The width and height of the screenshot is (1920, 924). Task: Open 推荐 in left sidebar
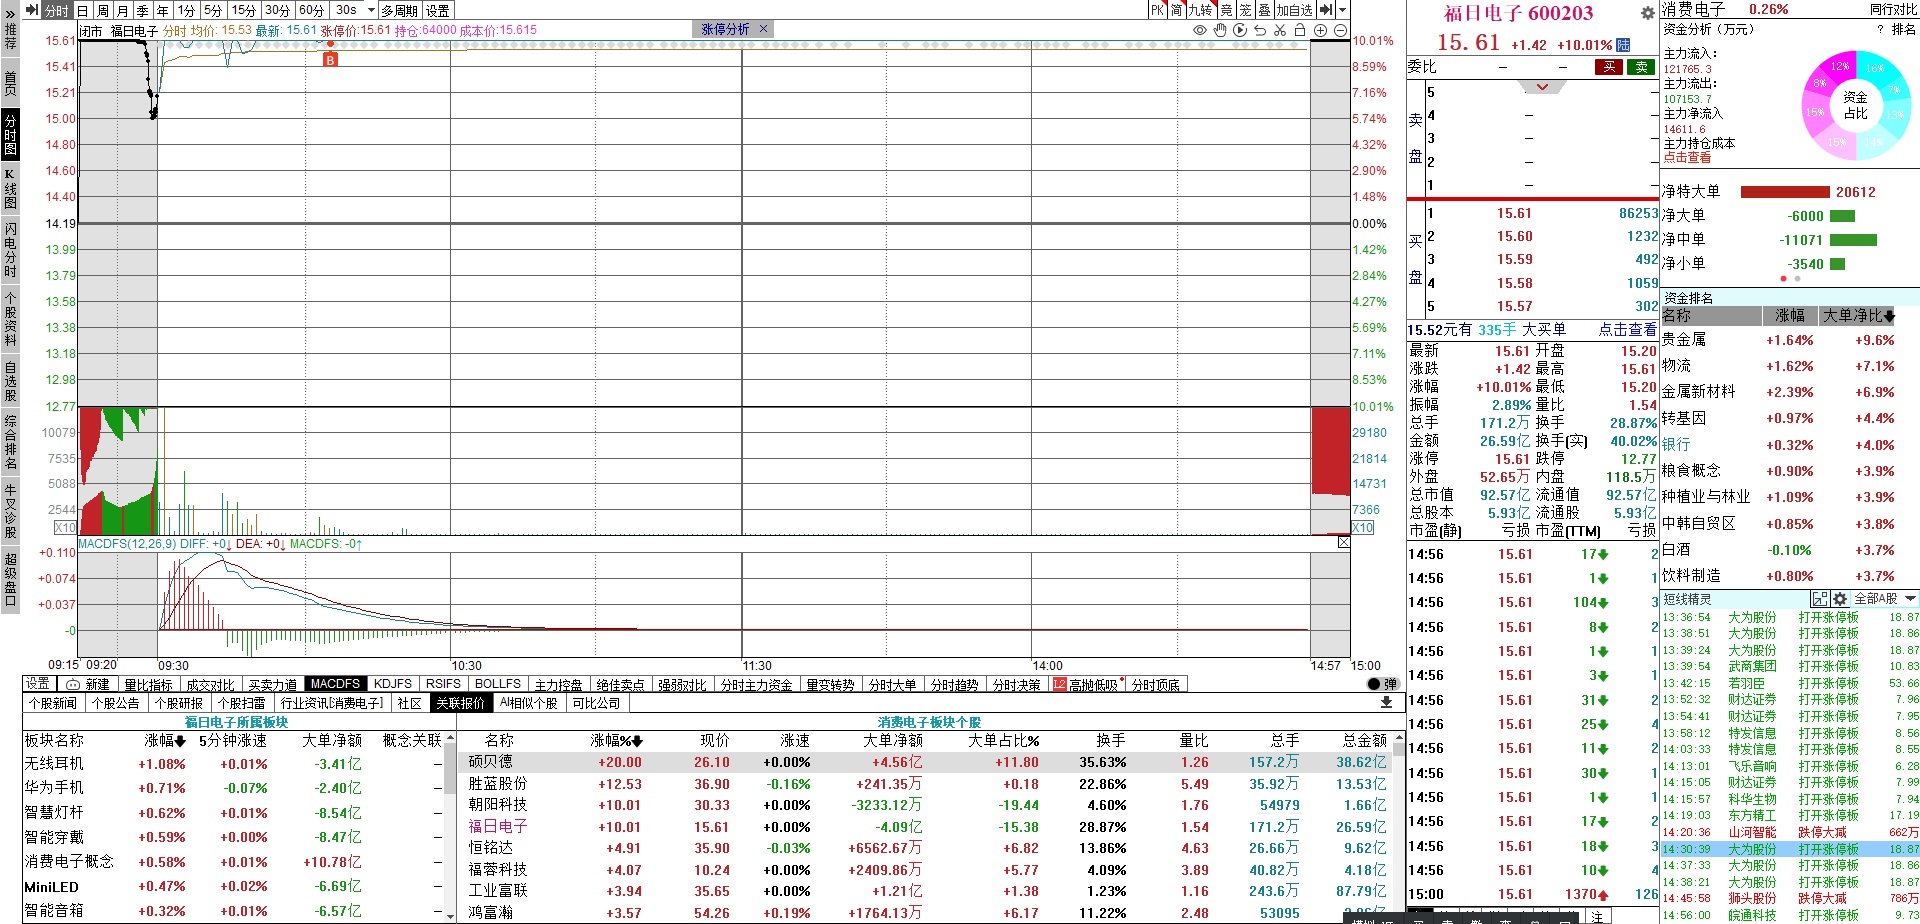(10, 37)
